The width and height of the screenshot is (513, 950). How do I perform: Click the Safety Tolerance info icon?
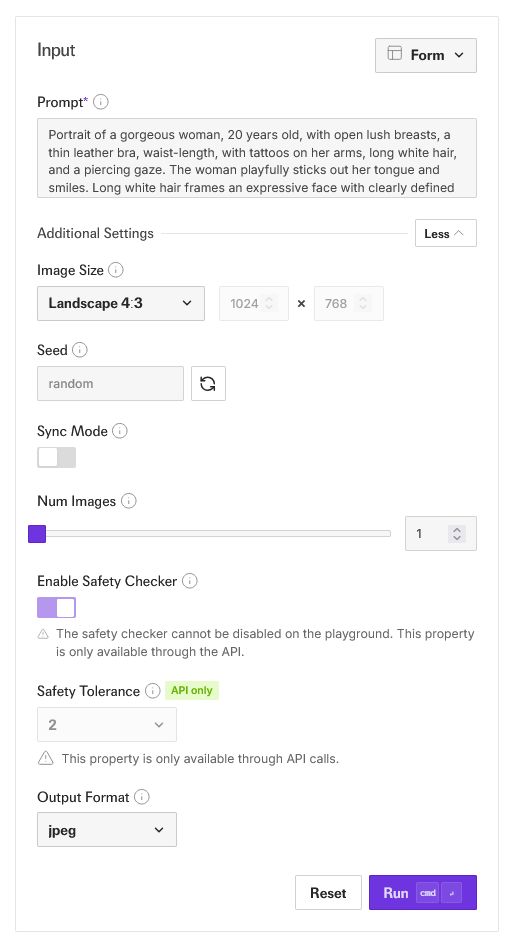(x=153, y=691)
